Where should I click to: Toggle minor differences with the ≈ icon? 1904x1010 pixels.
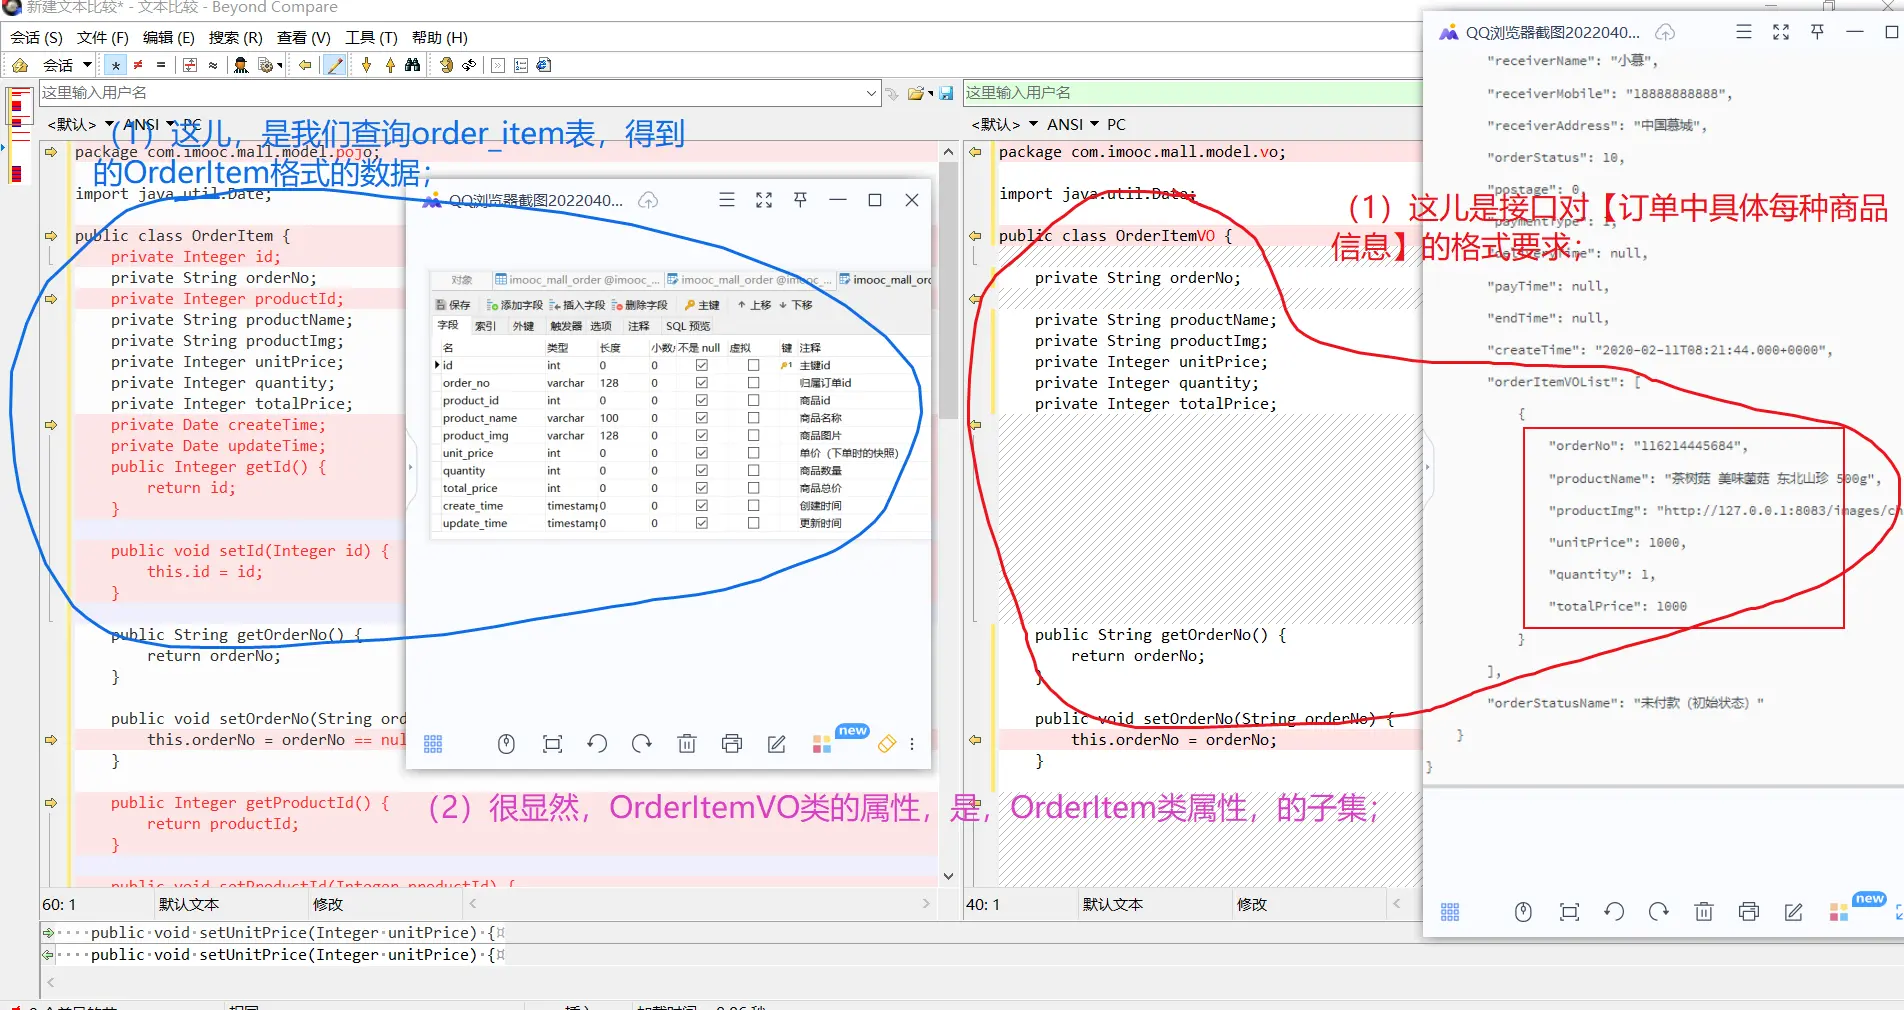[x=213, y=65]
